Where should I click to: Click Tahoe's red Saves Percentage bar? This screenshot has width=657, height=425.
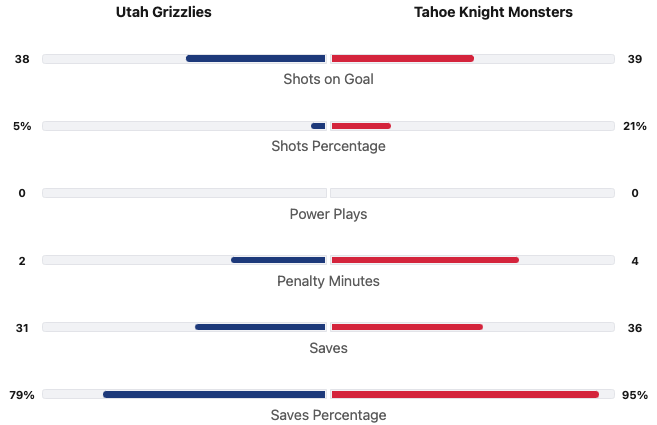pos(465,394)
